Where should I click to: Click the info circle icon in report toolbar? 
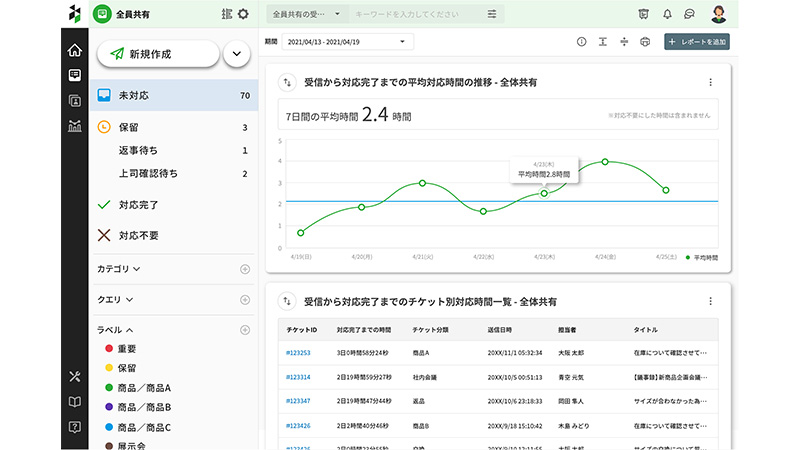[x=582, y=42]
